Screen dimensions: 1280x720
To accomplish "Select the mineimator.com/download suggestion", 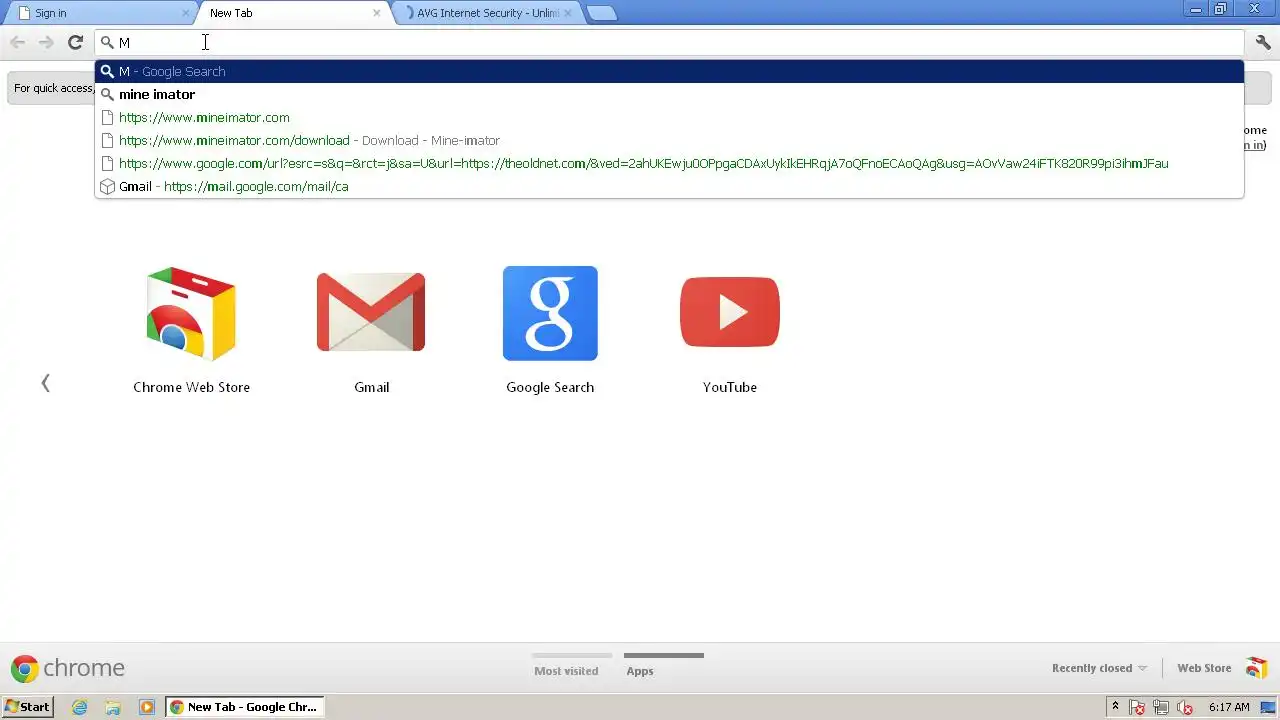I will [669, 140].
